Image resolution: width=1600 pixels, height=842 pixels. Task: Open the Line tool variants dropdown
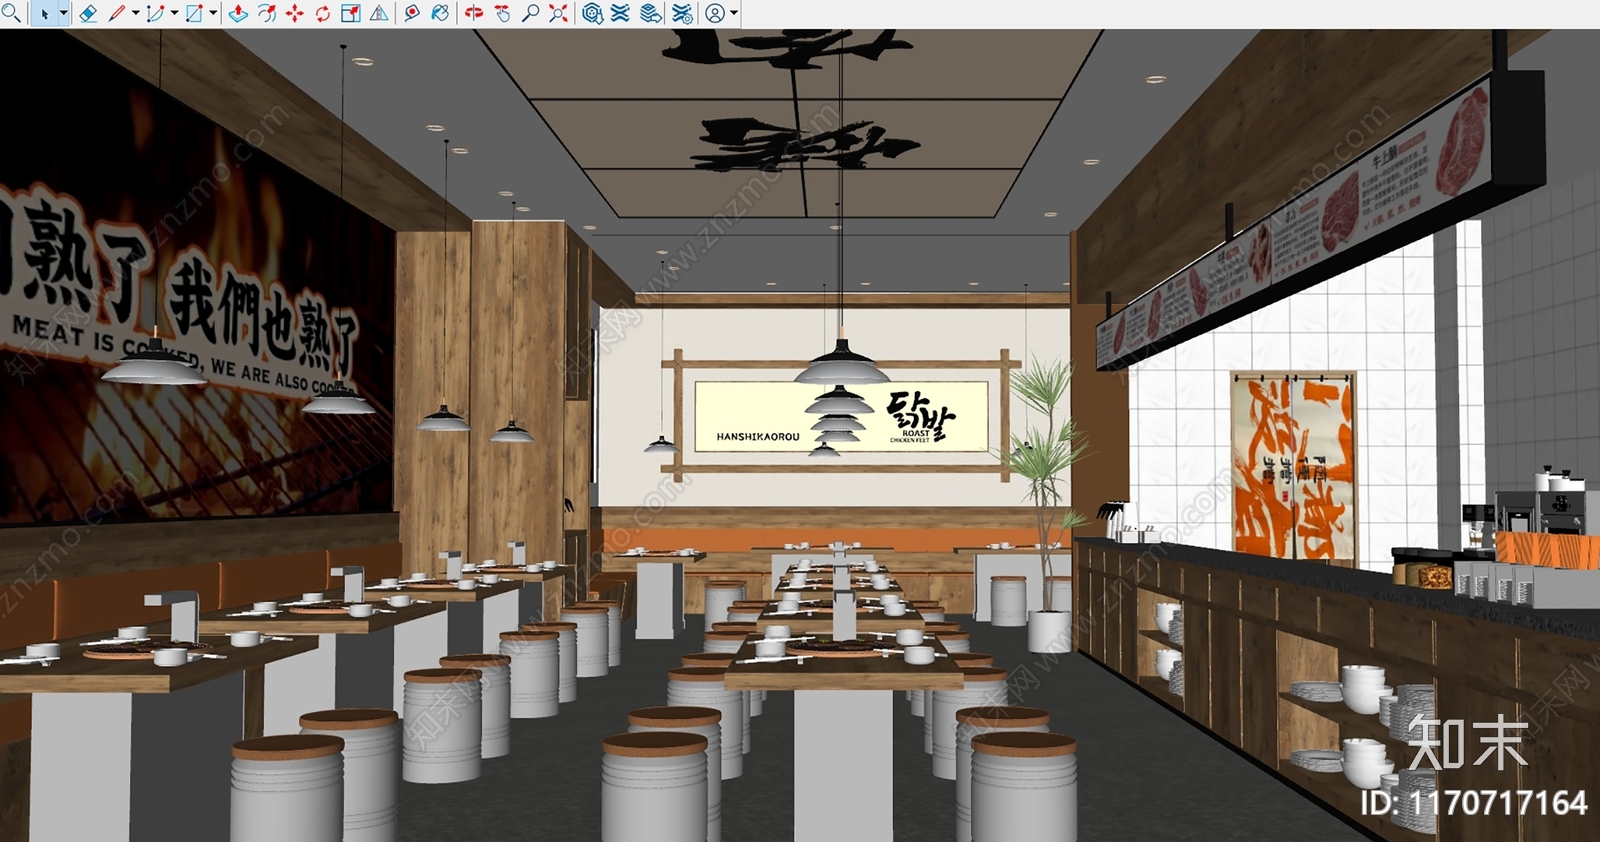pyautogui.click(x=135, y=13)
